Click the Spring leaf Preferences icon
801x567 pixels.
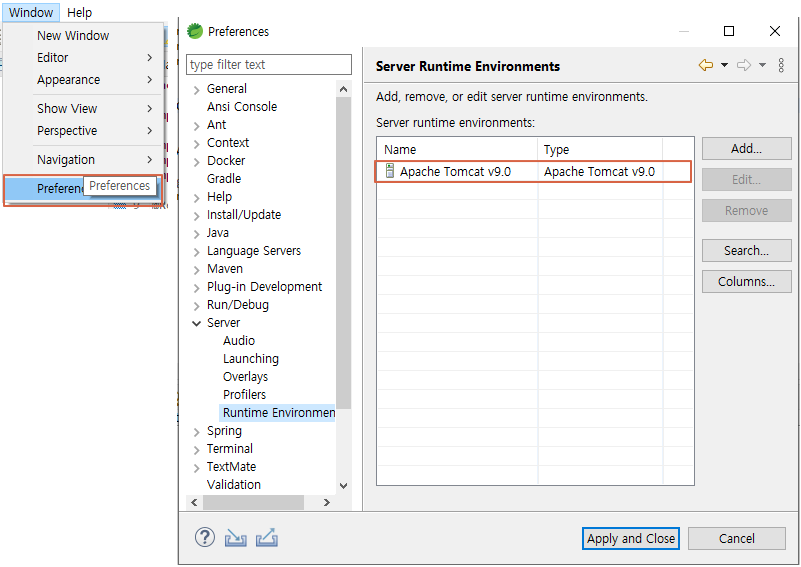195,31
